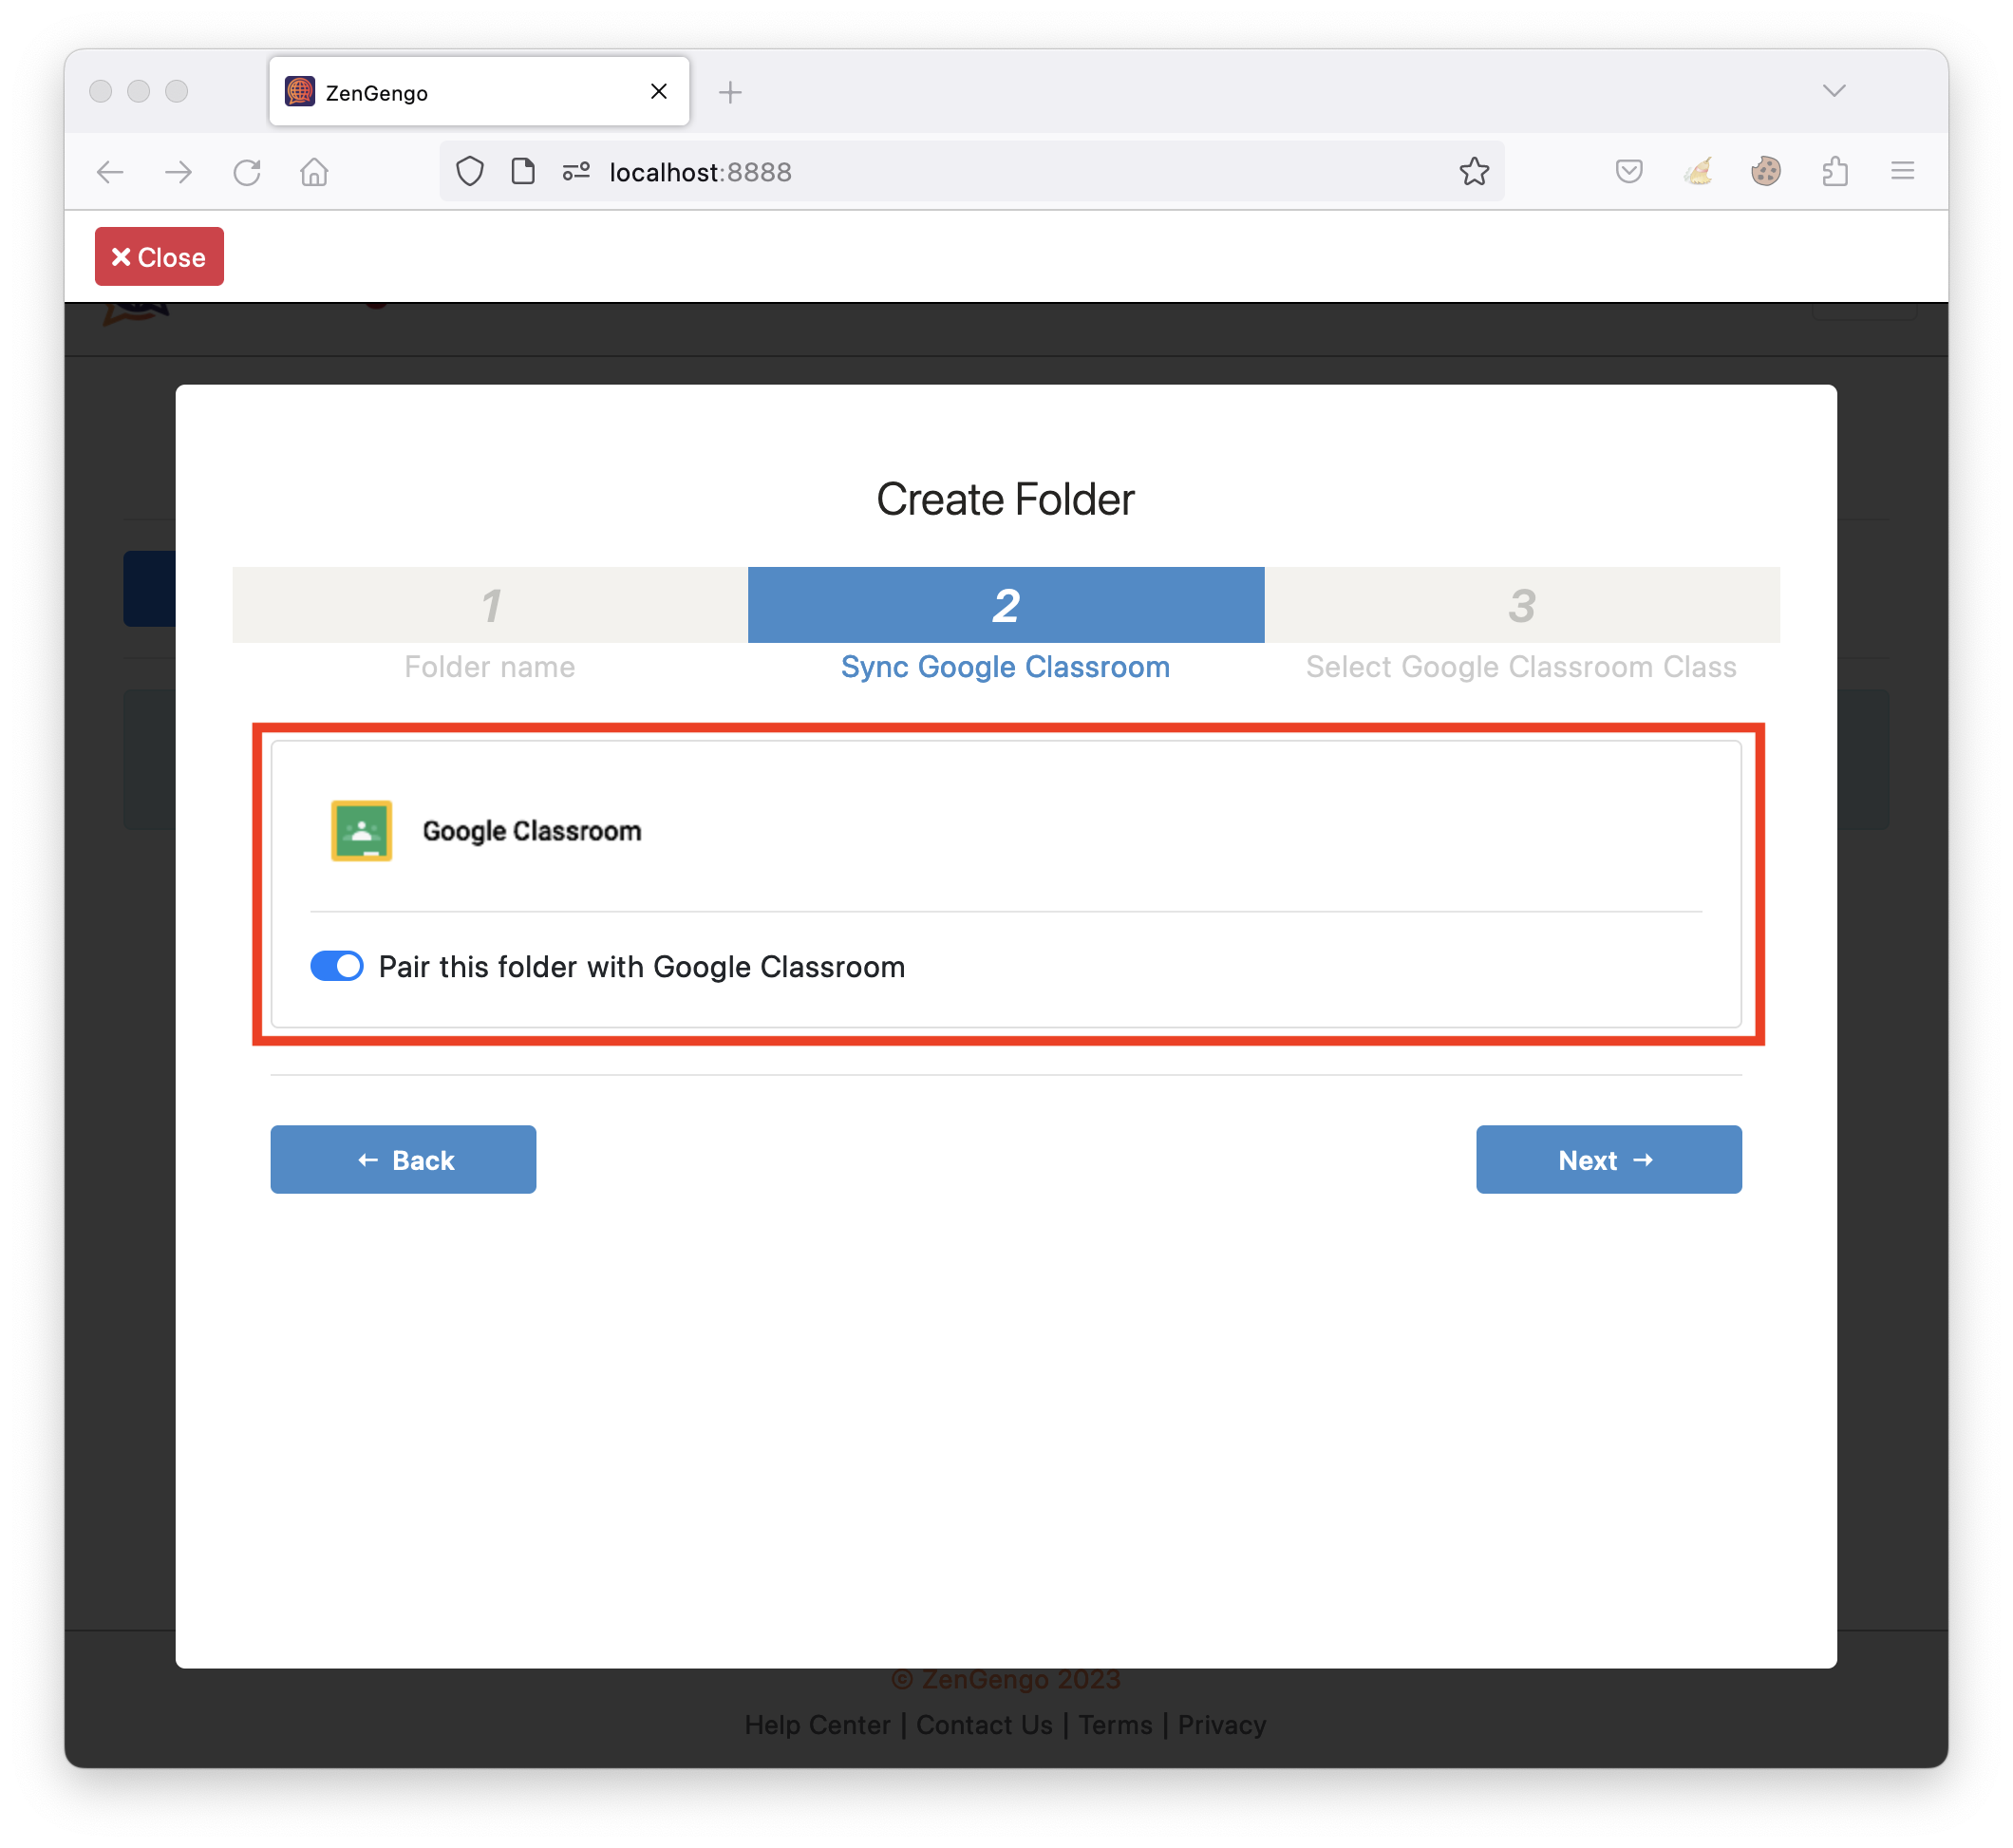Open tracking protection shield icon
Image resolution: width=2013 pixels, height=1848 pixels.
pos(470,172)
